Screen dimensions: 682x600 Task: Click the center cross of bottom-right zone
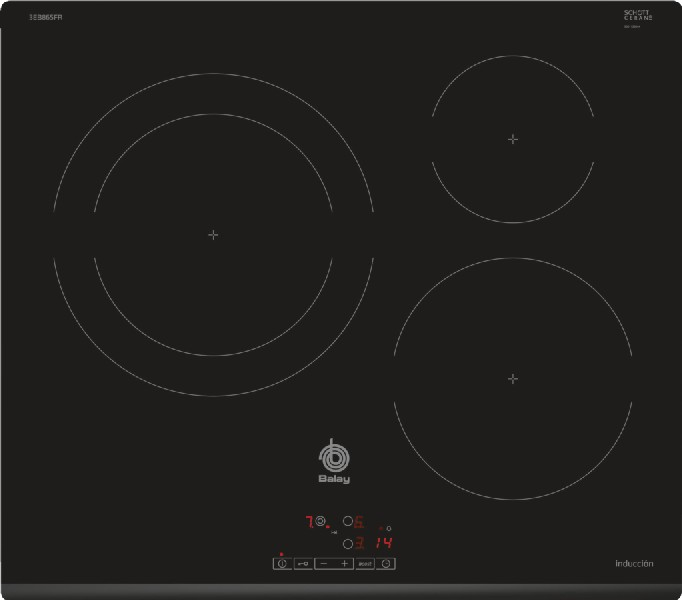pos(513,378)
